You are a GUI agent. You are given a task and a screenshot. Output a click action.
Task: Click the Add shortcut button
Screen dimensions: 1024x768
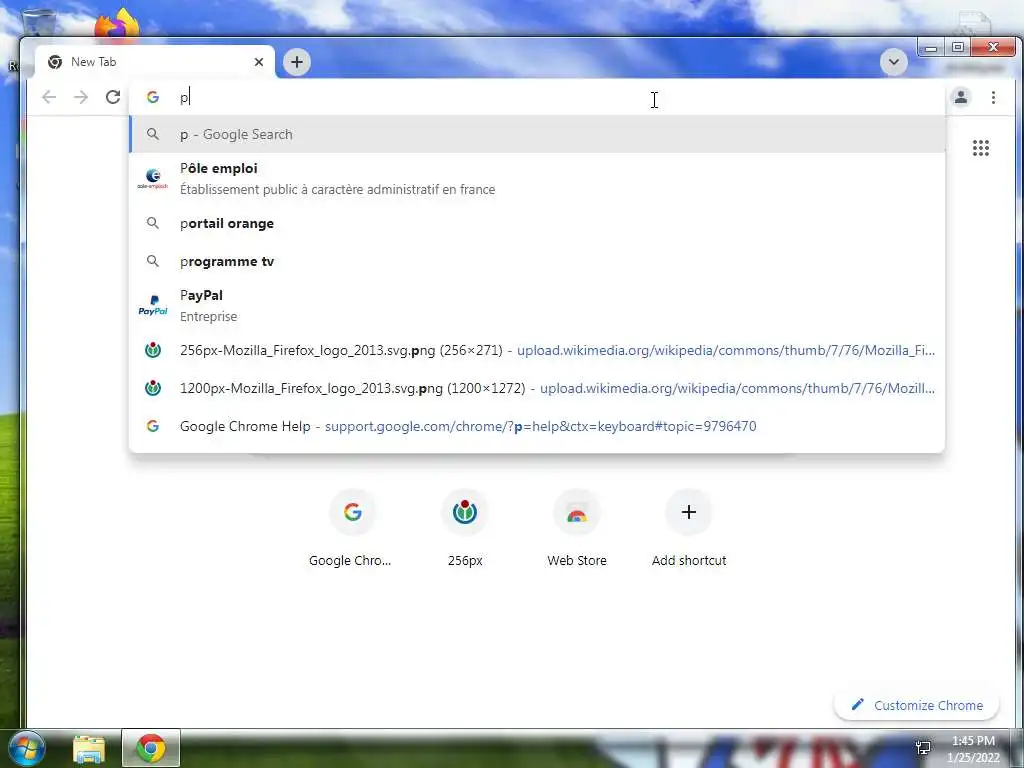(689, 528)
